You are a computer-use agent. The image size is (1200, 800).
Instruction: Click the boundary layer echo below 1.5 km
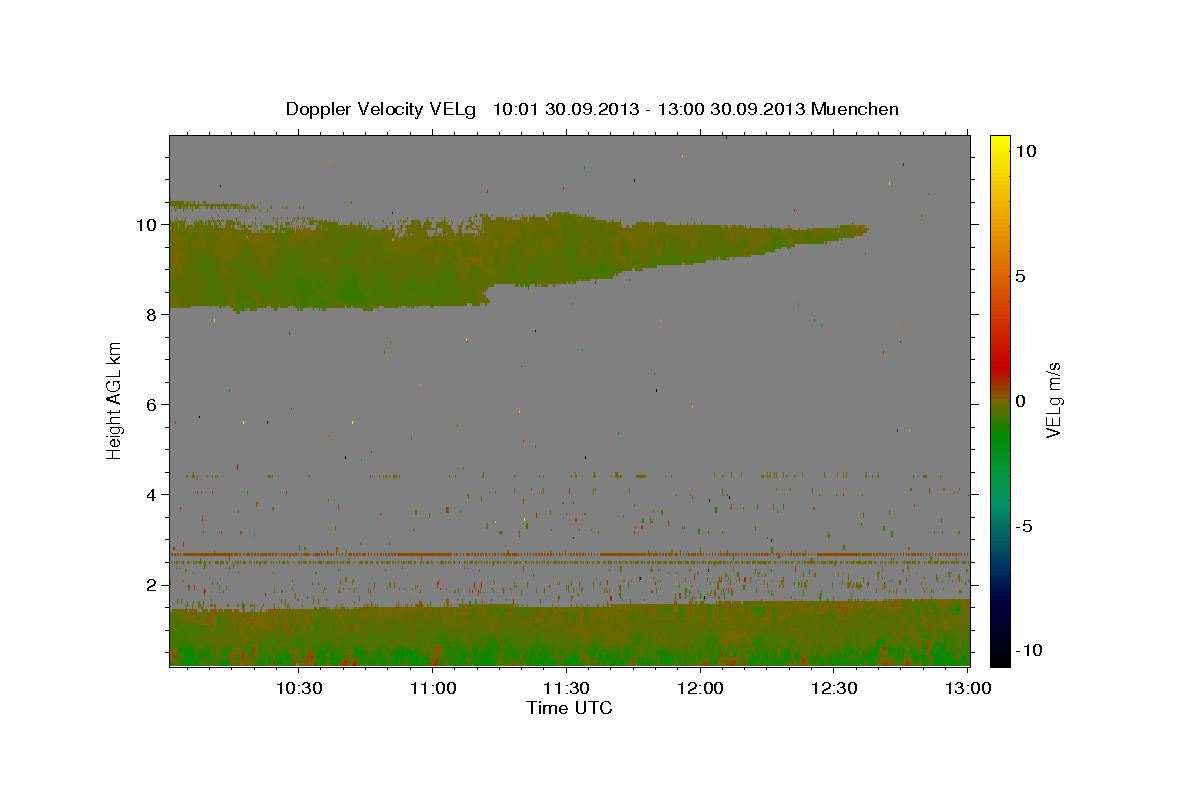570,635
